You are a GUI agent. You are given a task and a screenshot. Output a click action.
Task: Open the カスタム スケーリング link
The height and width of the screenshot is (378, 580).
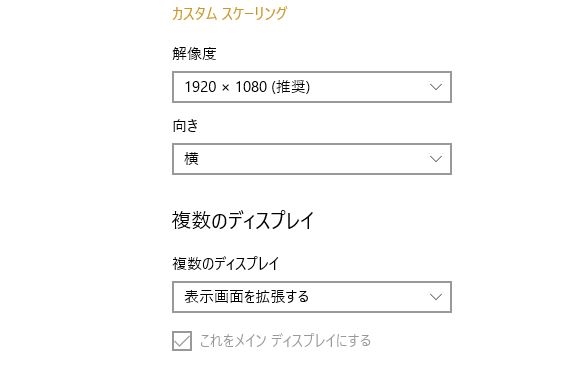pyautogui.click(x=229, y=14)
